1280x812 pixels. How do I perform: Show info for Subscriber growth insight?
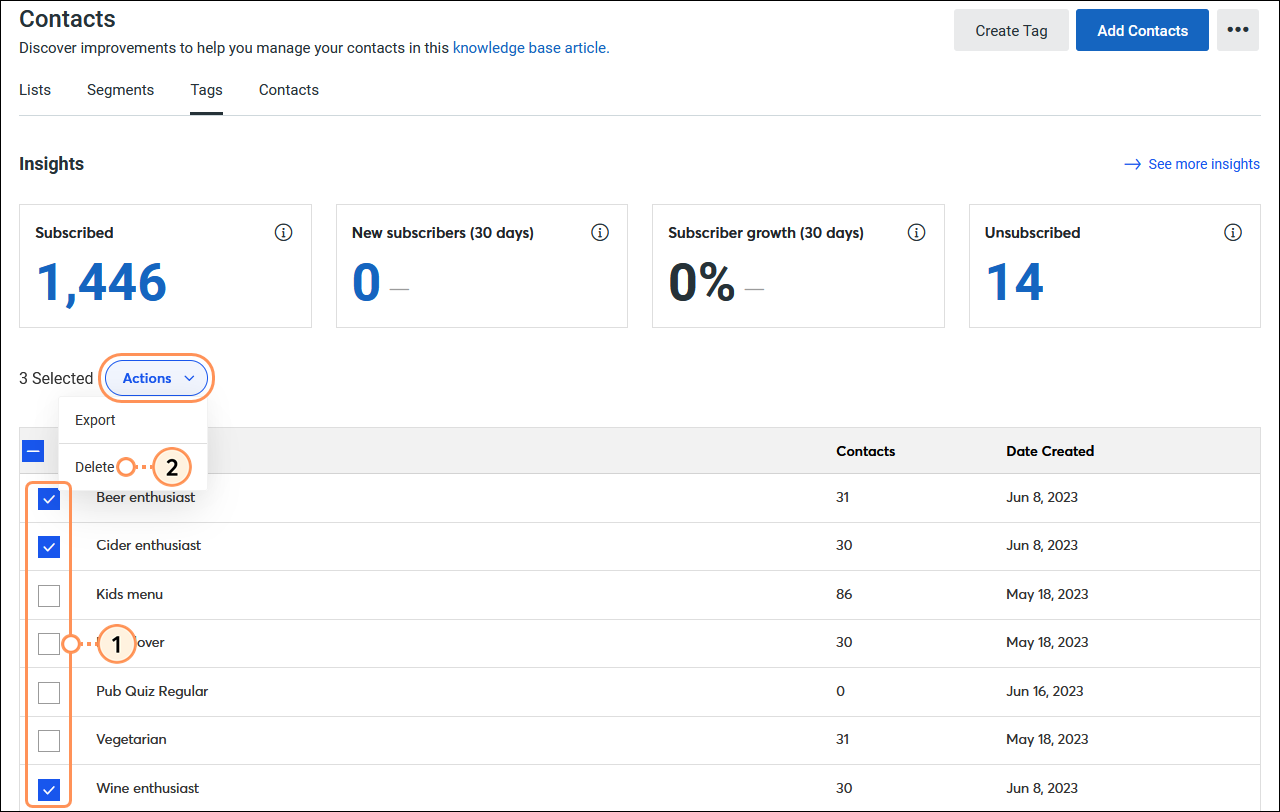[x=916, y=232]
